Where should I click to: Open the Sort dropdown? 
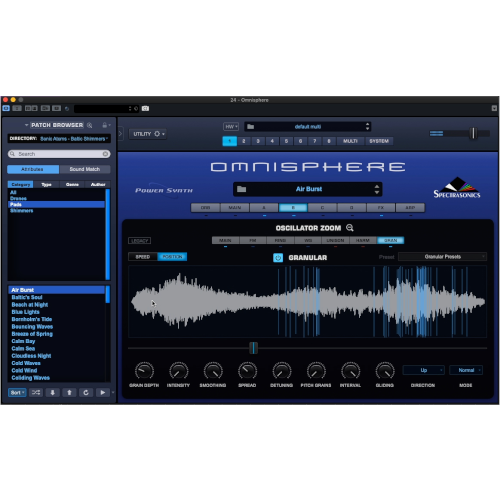pos(17,392)
